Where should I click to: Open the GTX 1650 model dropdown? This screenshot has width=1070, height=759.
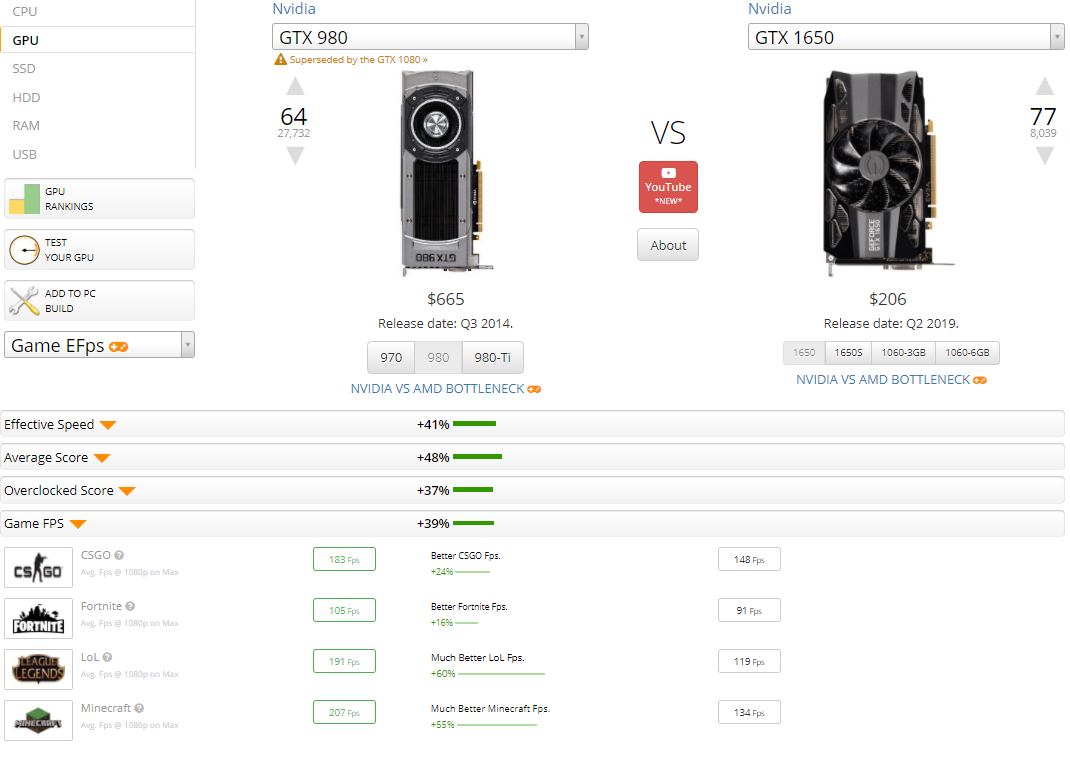(x=906, y=37)
